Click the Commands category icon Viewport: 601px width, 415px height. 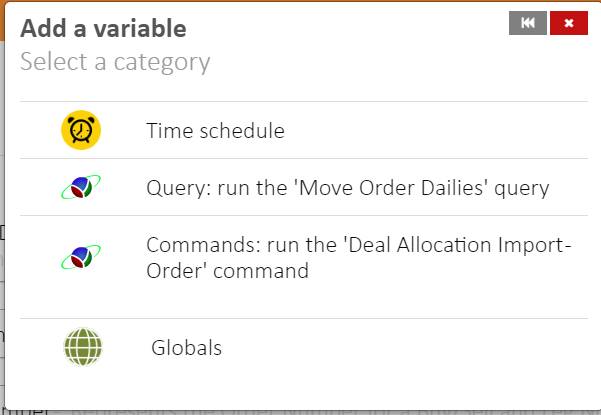[81, 258]
